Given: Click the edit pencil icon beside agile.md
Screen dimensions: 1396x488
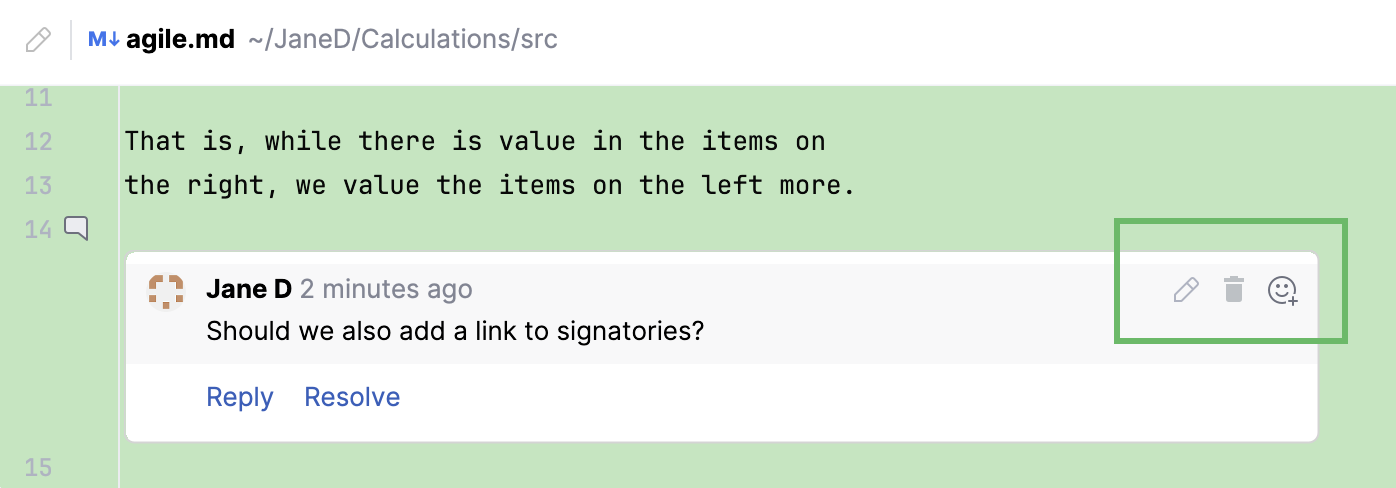Looking at the screenshot, I should pos(38,41).
